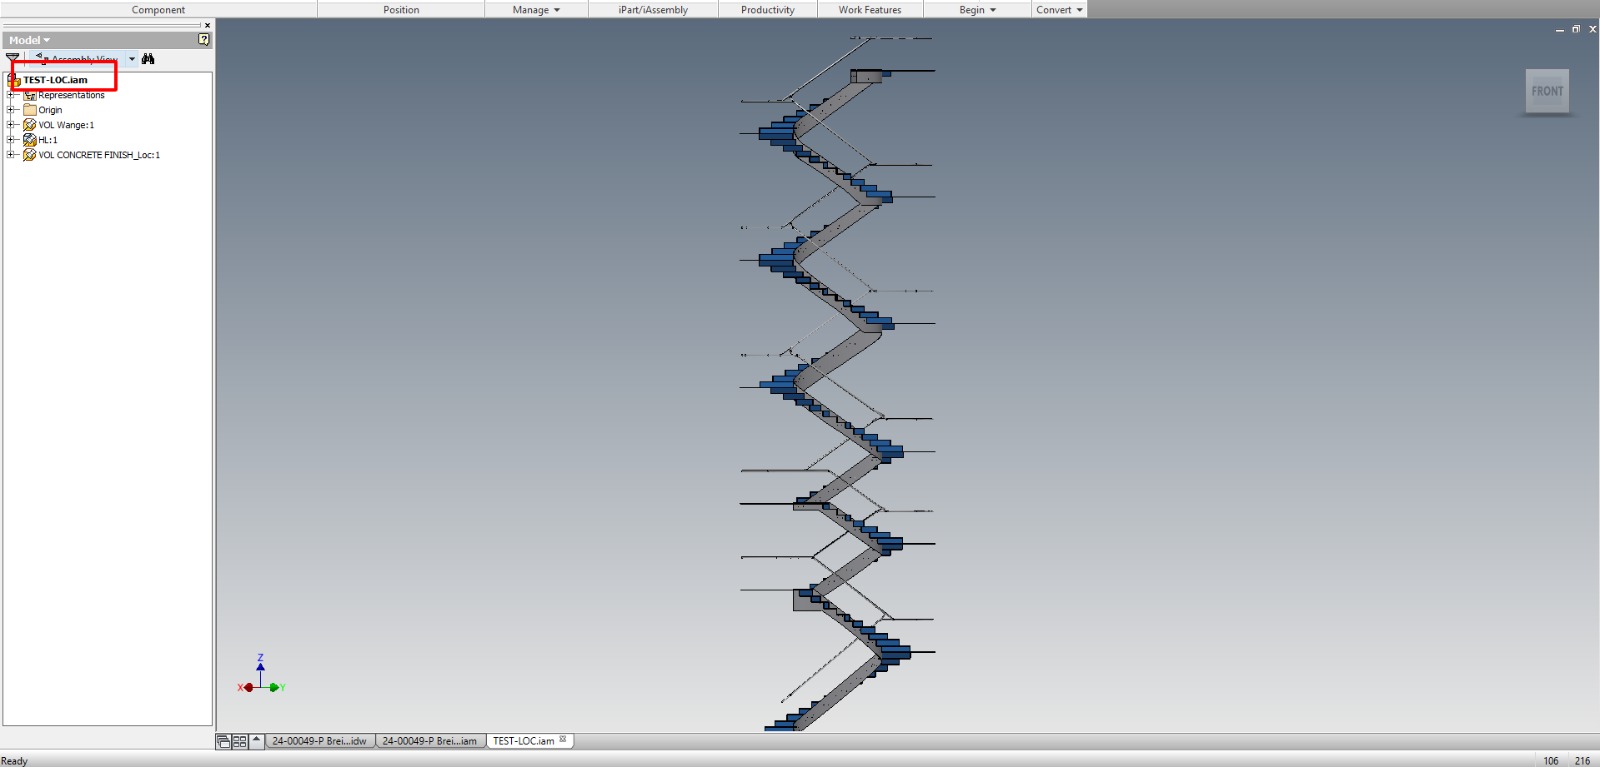1600x767 pixels.
Task: Select the VOL CONCRETE FINISH_Loc:1 tree item
Action: [x=99, y=155]
